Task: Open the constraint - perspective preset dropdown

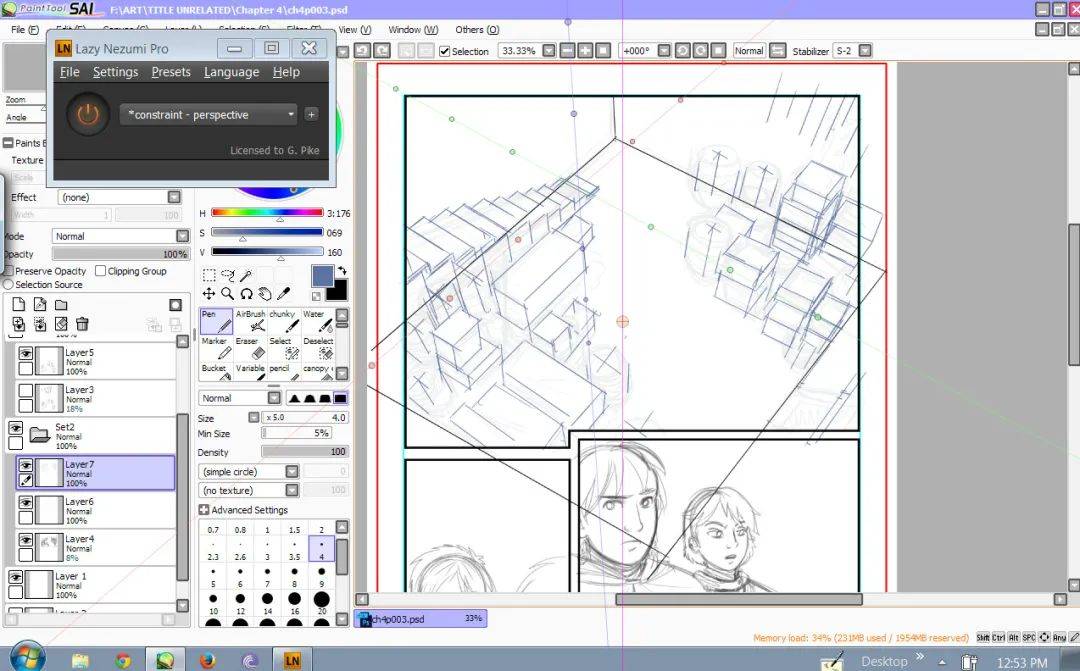Action: coord(209,115)
